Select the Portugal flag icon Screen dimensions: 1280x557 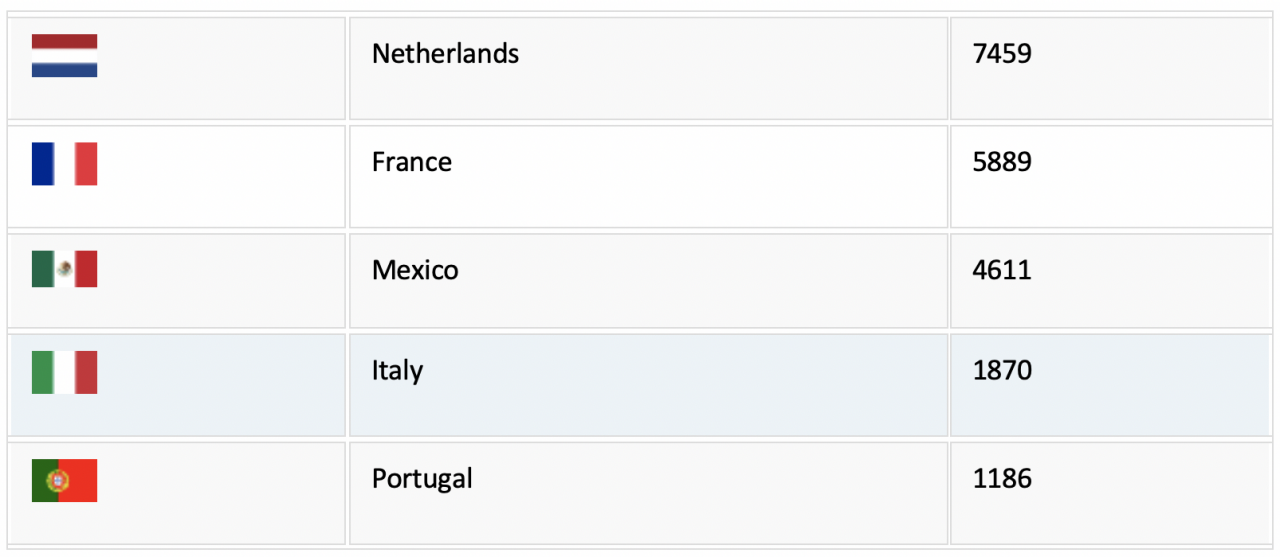point(64,480)
